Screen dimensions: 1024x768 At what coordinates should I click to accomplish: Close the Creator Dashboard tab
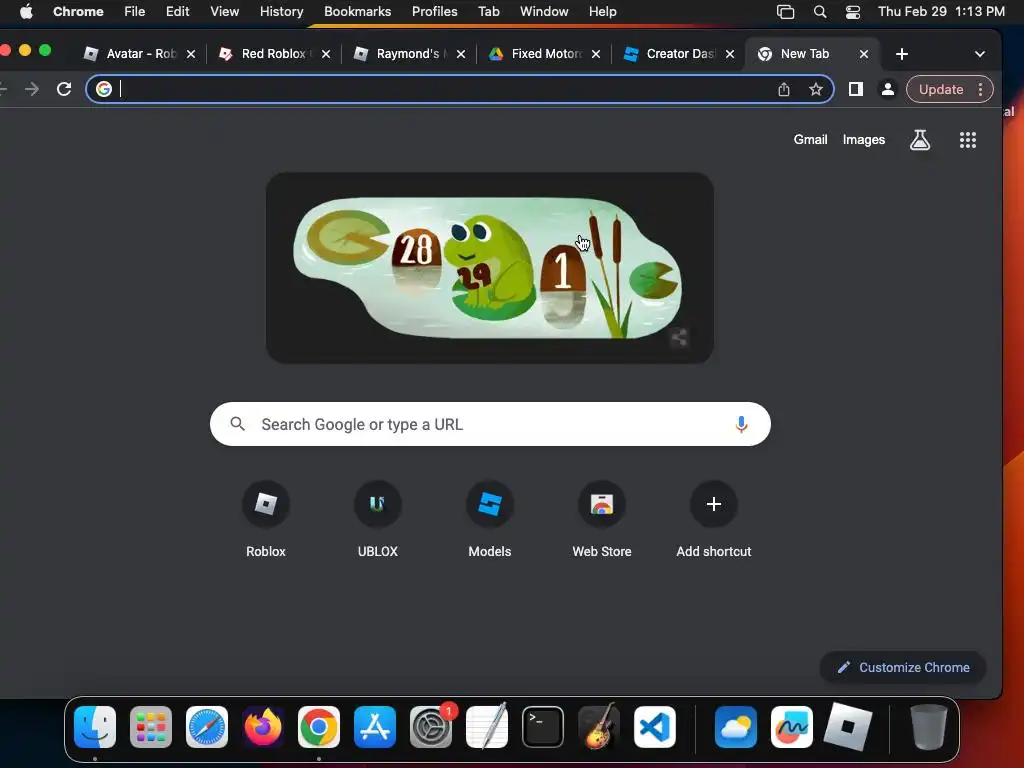(x=730, y=54)
